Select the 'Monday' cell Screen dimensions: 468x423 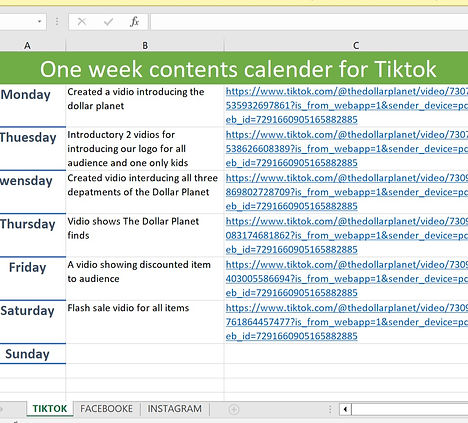pos(33,105)
